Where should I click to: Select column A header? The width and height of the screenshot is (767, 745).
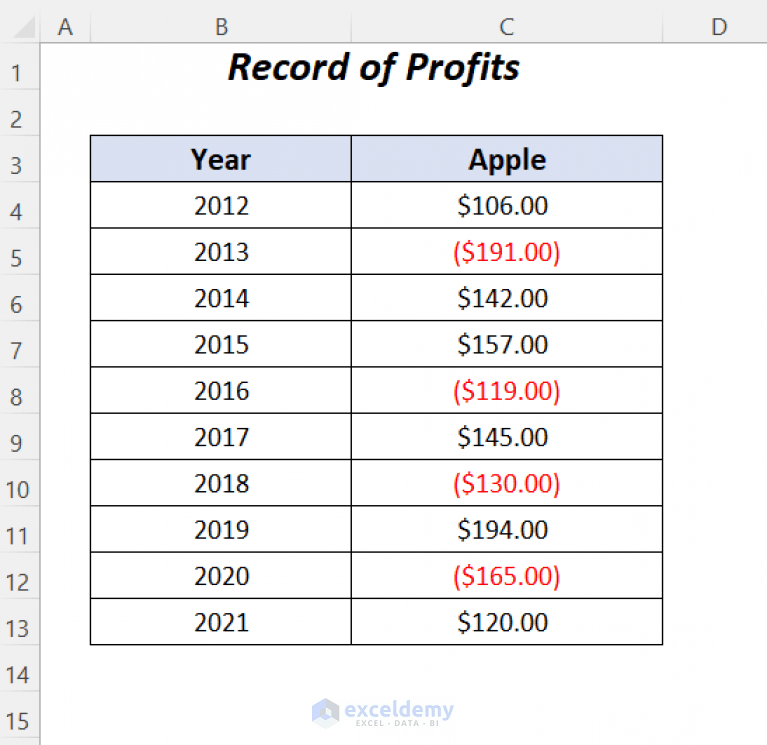65,27
